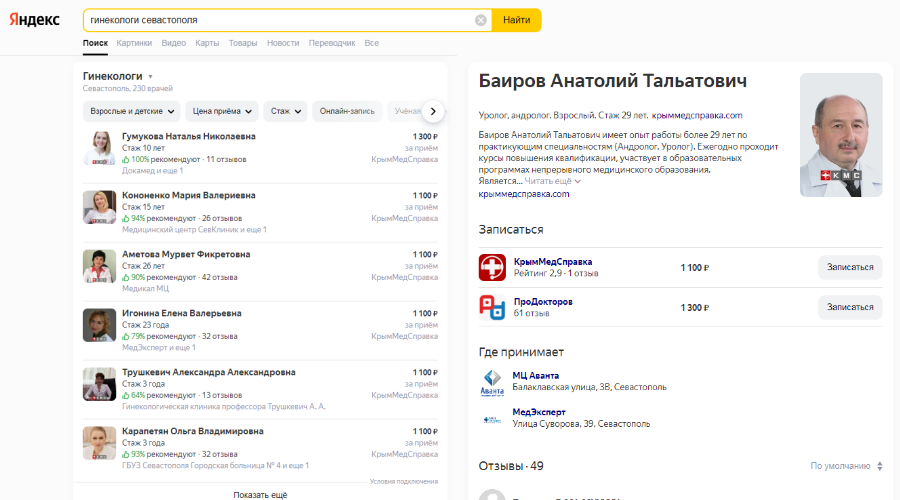Go to the Карты tab
Screen dimensions: 900x500
pyautogui.click(x=207, y=43)
